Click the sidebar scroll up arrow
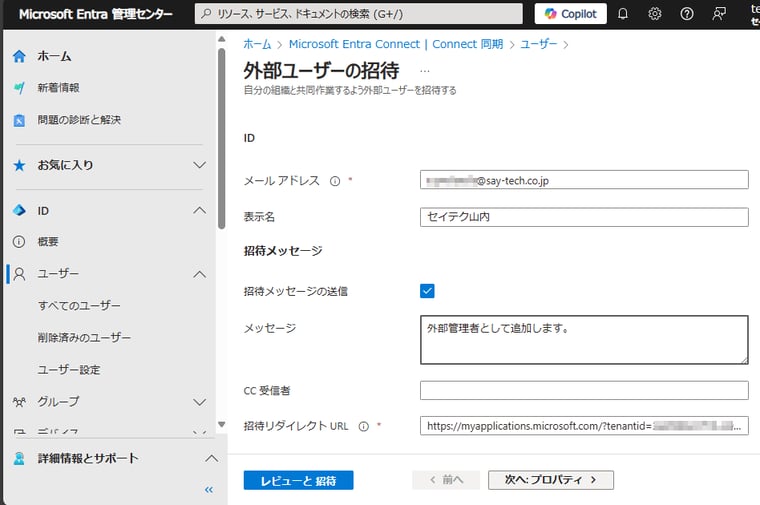Viewport: 760px width, 505px height. click(222, 39)
